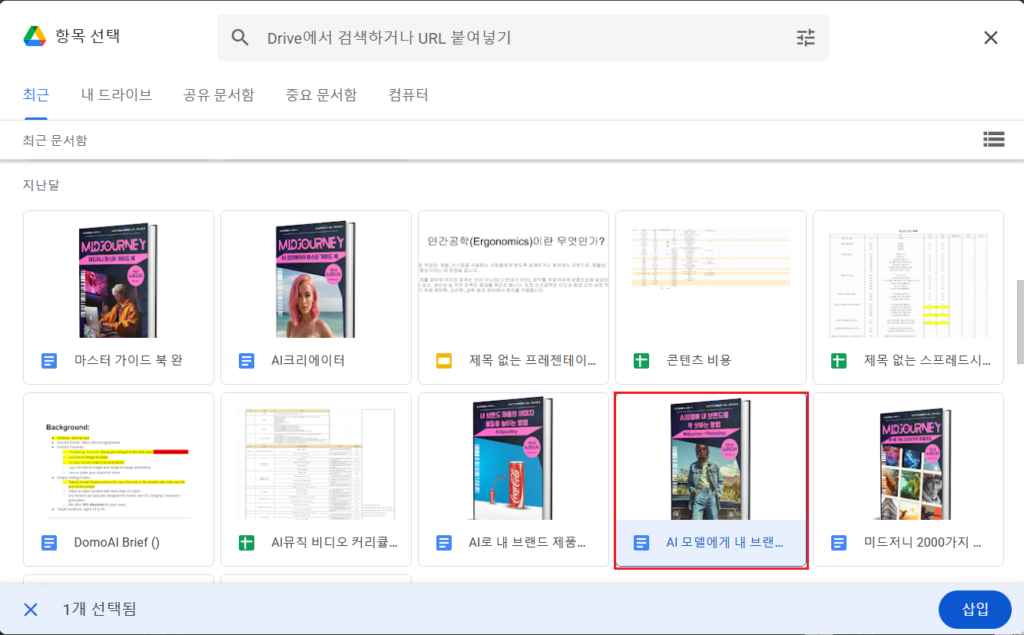Clear selection with the X icon

31,609
